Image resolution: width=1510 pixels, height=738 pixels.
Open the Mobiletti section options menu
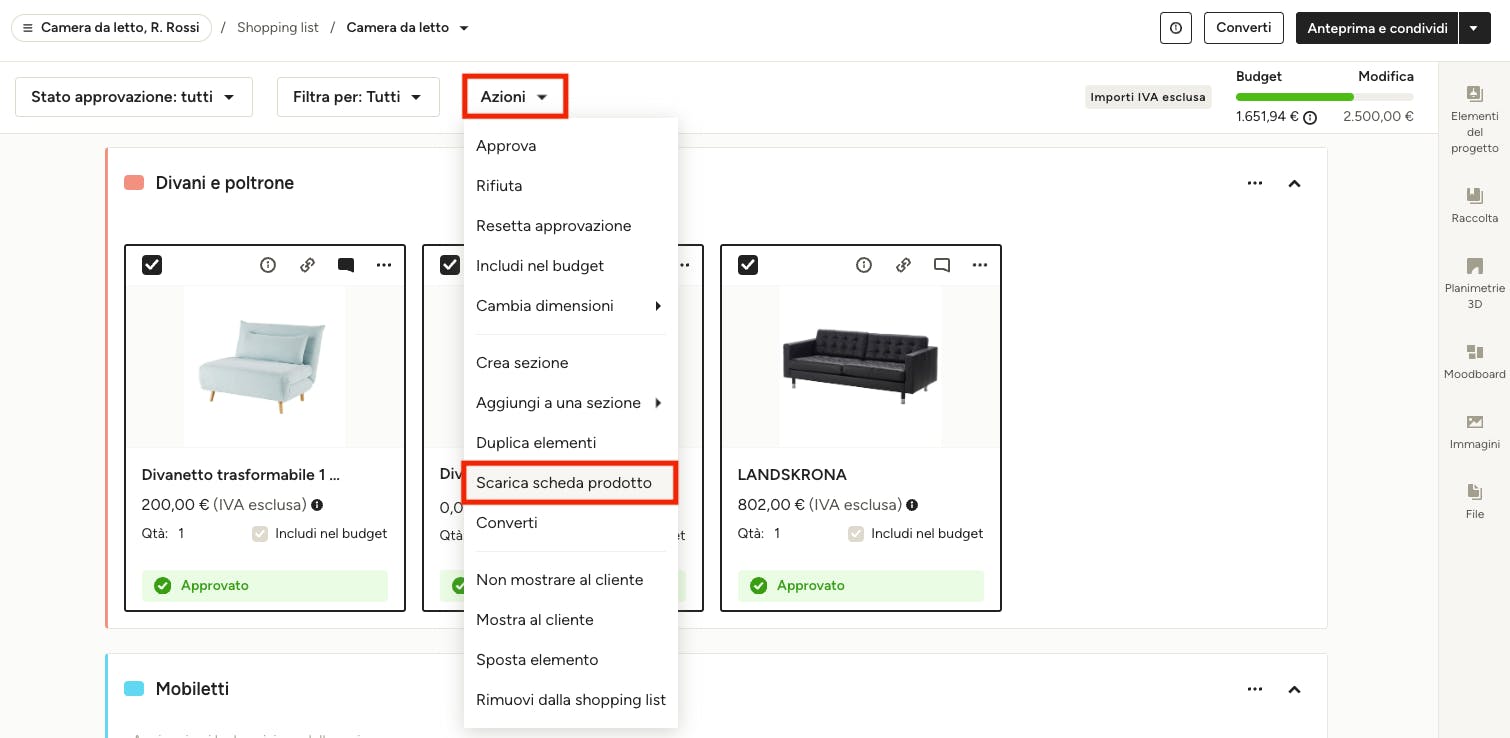(1255, 689)
